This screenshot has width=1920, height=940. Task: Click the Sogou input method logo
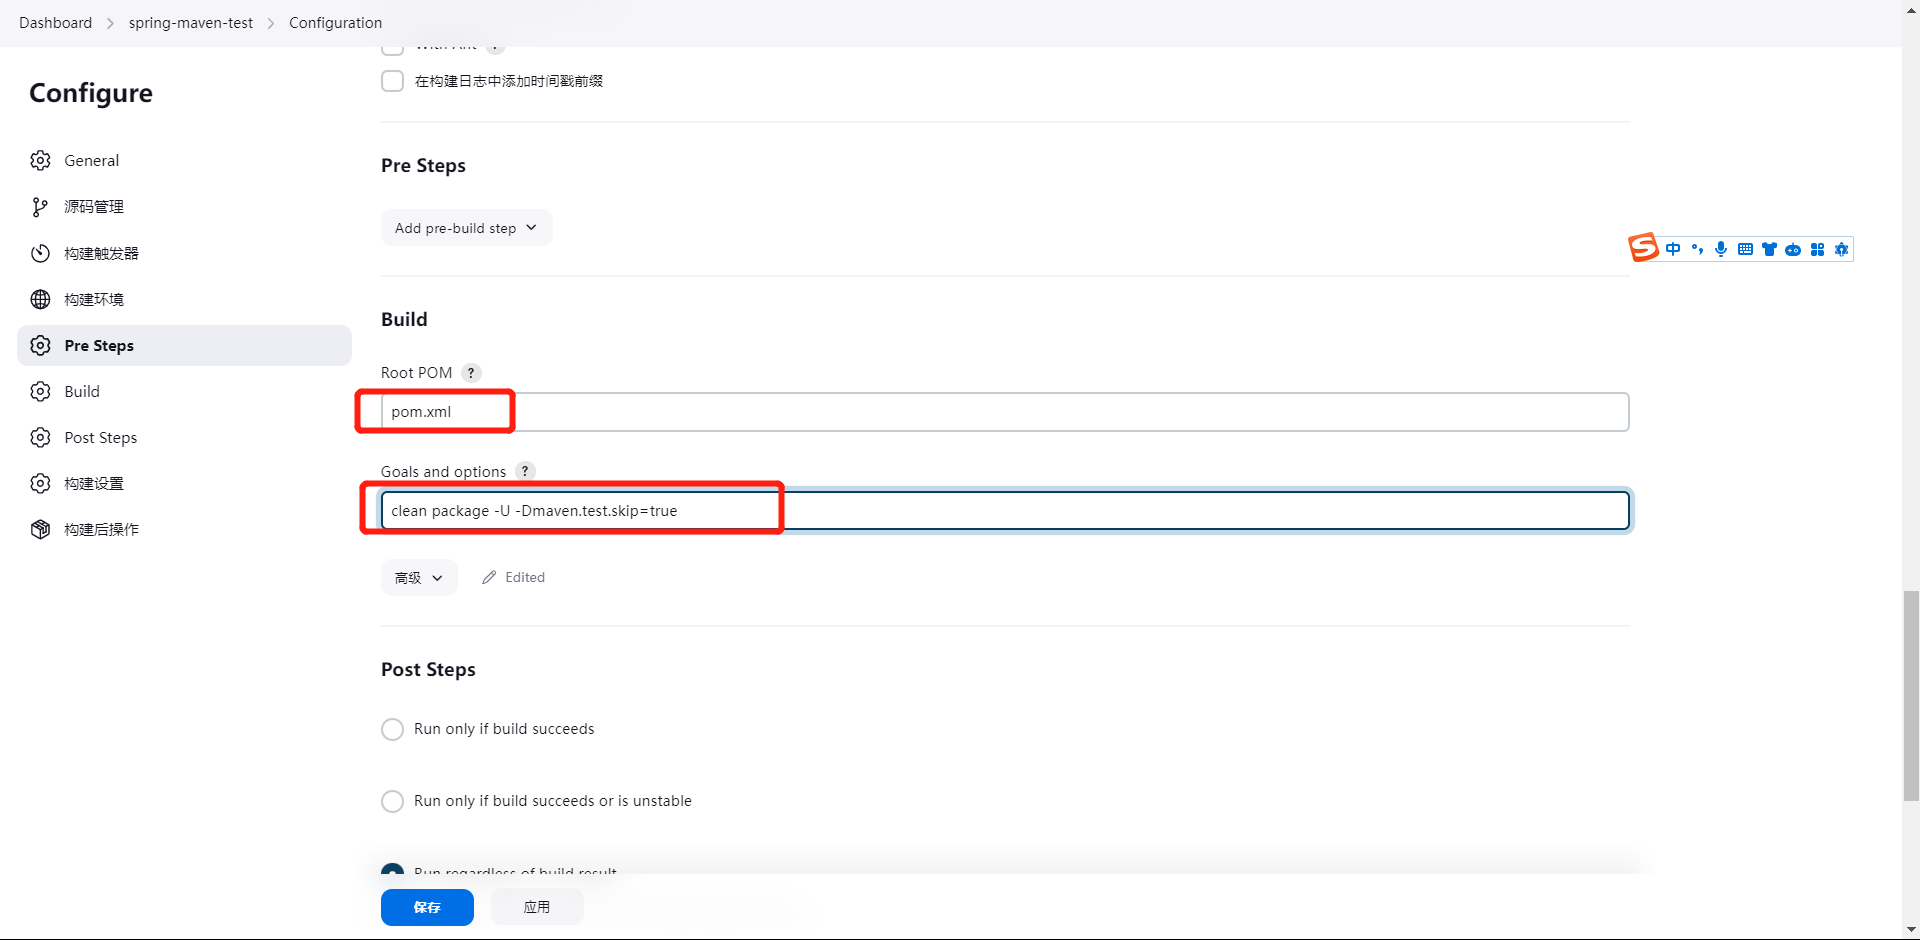point(1643,247)
